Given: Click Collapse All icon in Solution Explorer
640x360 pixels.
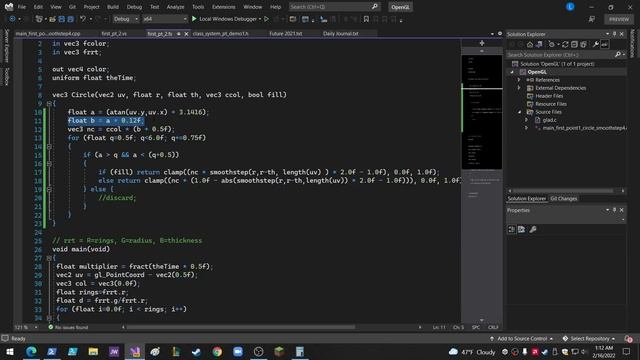Looking at the screenshot, I should click(x=574, y=44).
